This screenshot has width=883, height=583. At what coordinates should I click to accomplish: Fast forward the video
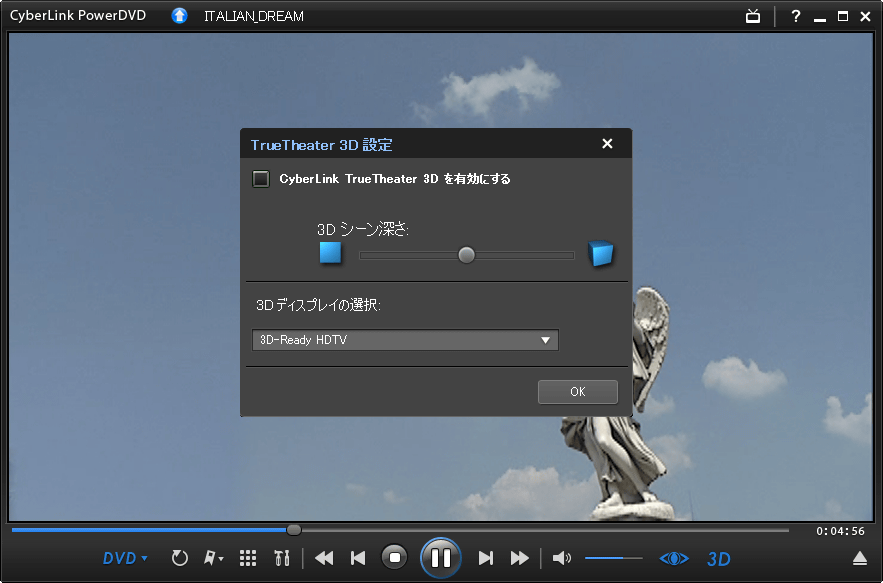pyautogui.click(x=520, y=558)
